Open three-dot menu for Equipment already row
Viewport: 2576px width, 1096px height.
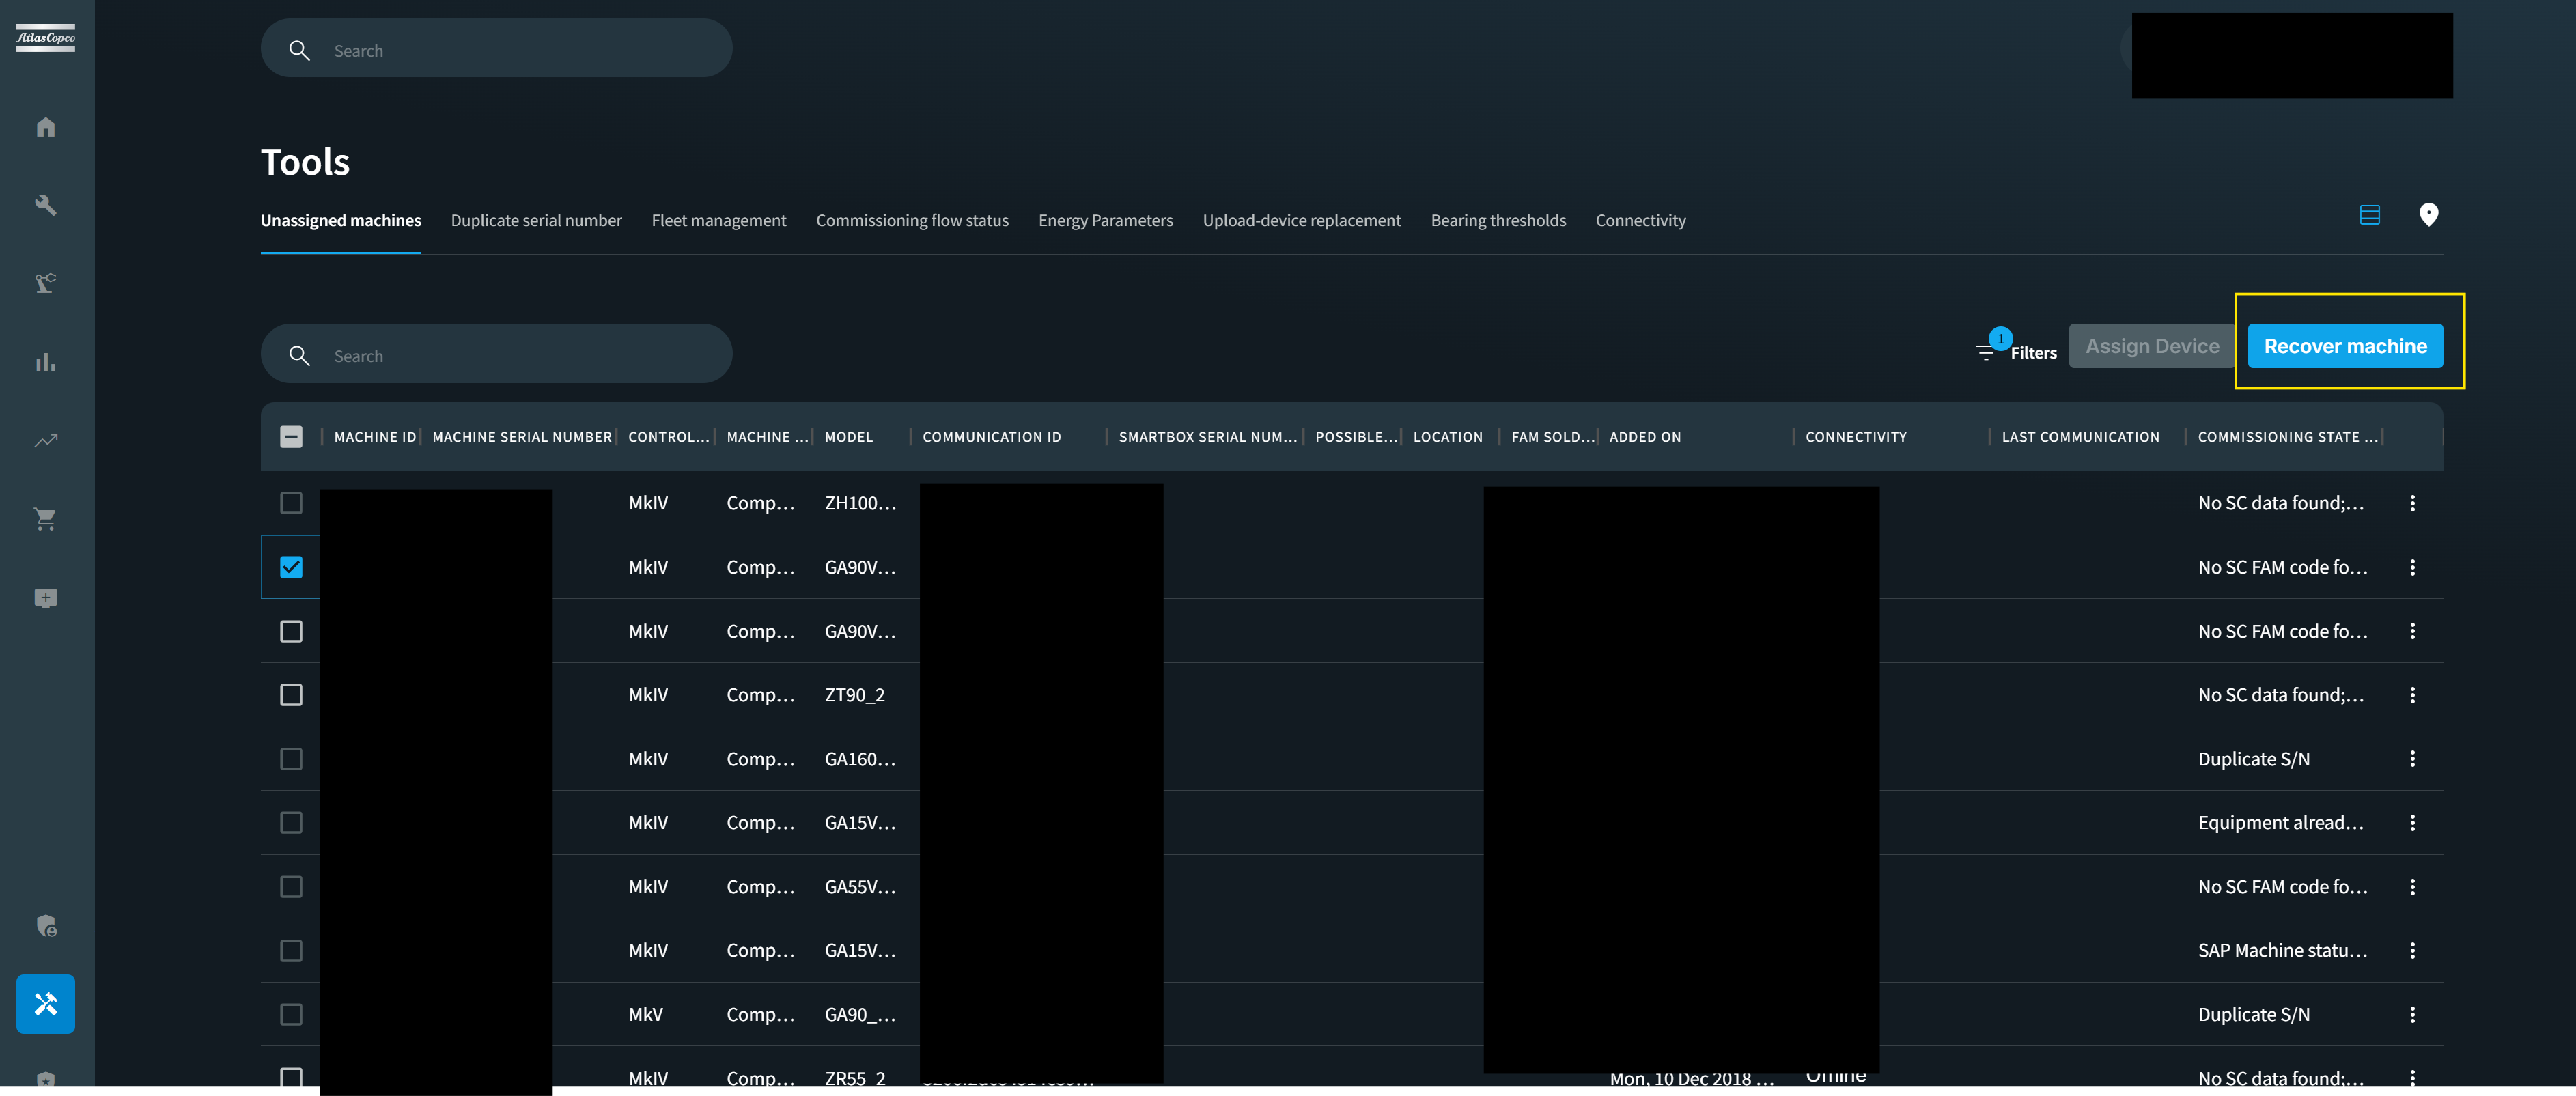(2412, 823)
